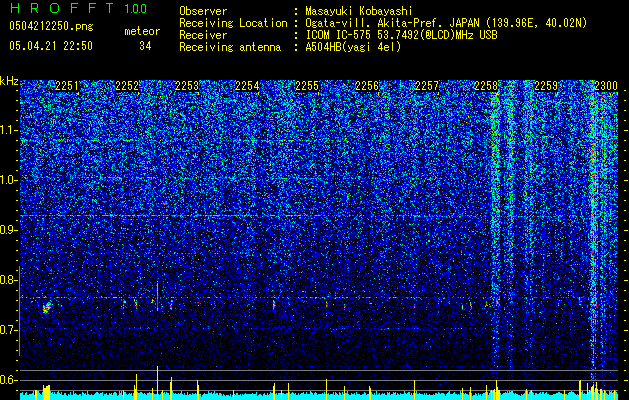Image resolution: width=629 pixels, height=400 pixels.
Task: Click the 2251 time marker
Action: (x=67, y=86)
